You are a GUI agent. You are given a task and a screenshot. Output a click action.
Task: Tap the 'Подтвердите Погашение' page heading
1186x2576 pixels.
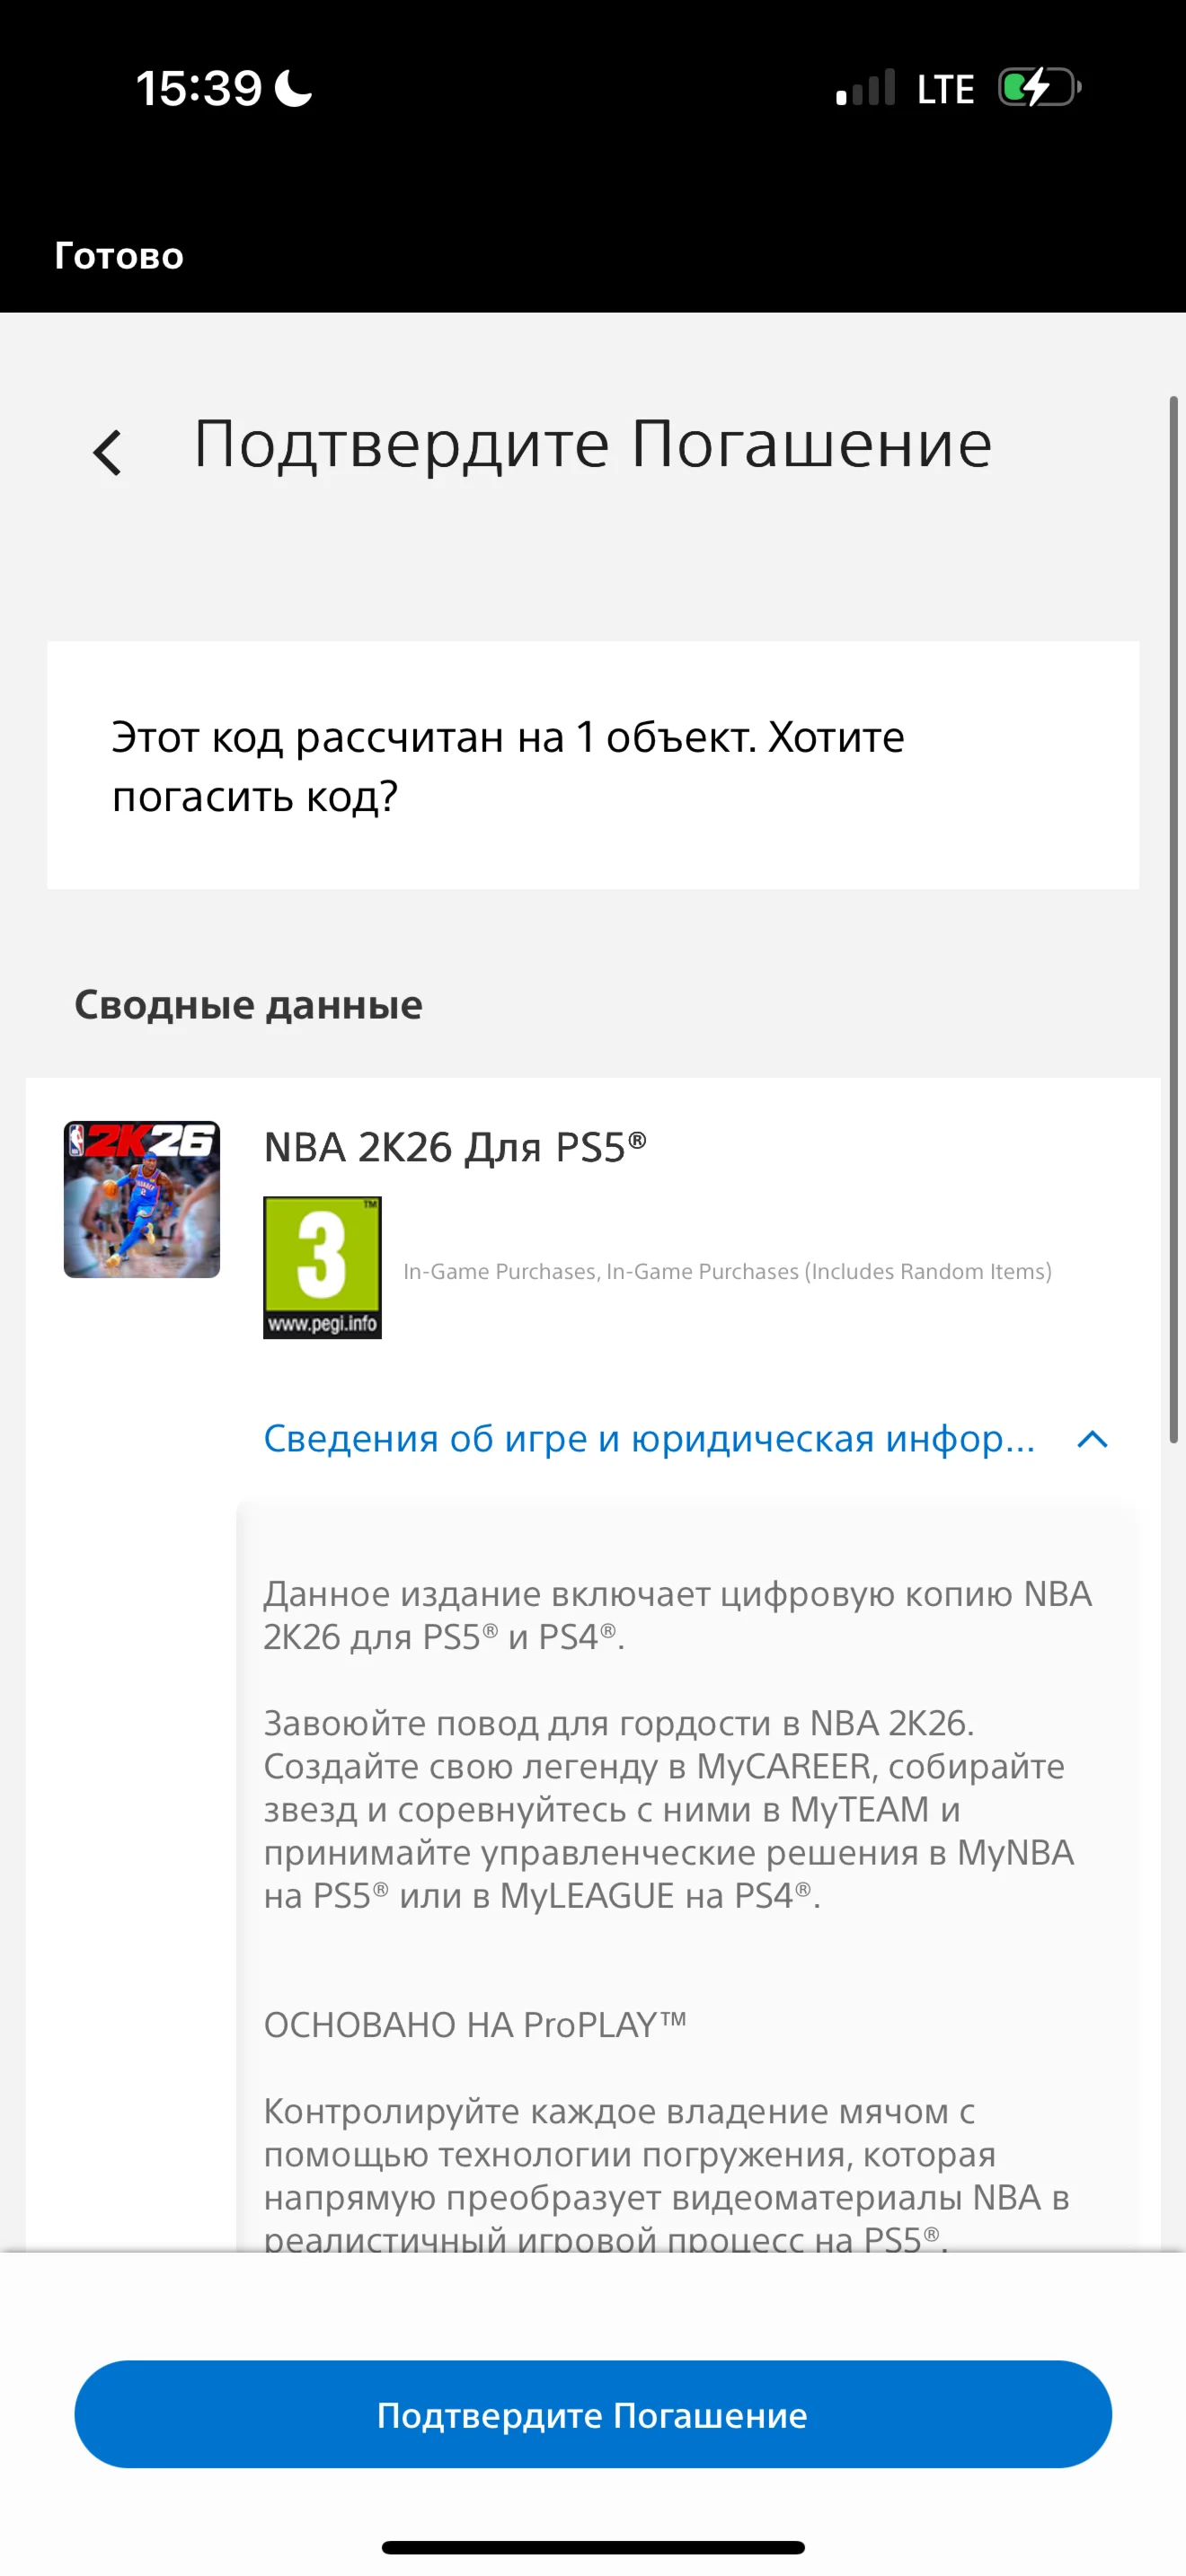592,443
